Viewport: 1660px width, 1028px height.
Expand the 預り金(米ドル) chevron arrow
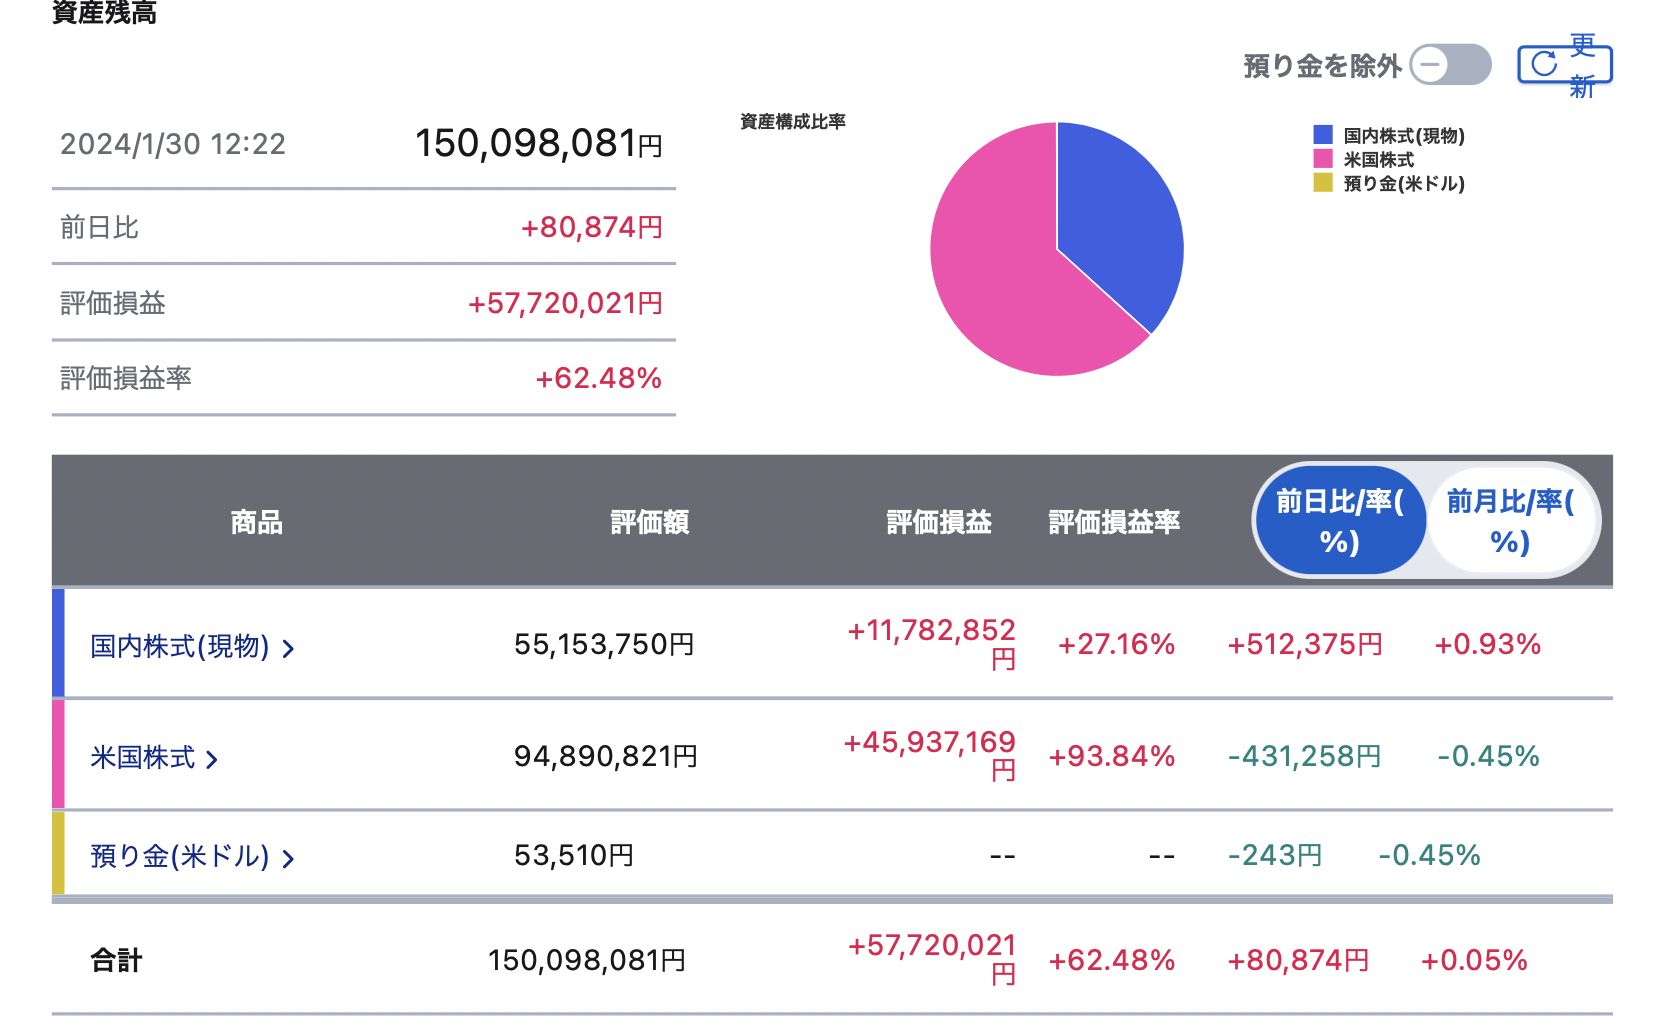pyautogui.click(x=288, y=859)
